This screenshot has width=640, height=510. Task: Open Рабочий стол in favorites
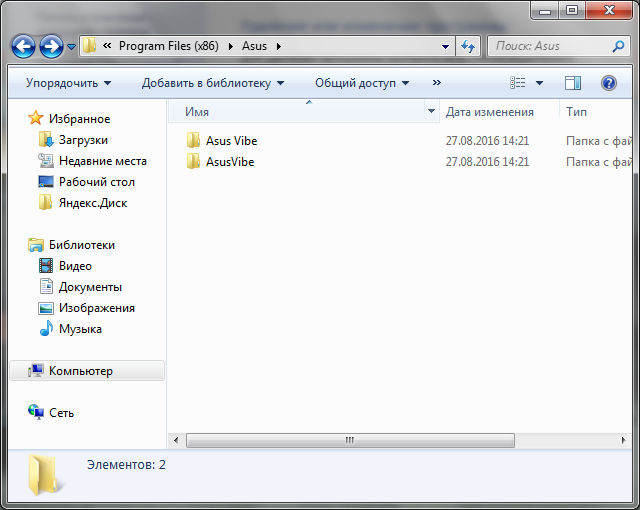click(97, 182)
